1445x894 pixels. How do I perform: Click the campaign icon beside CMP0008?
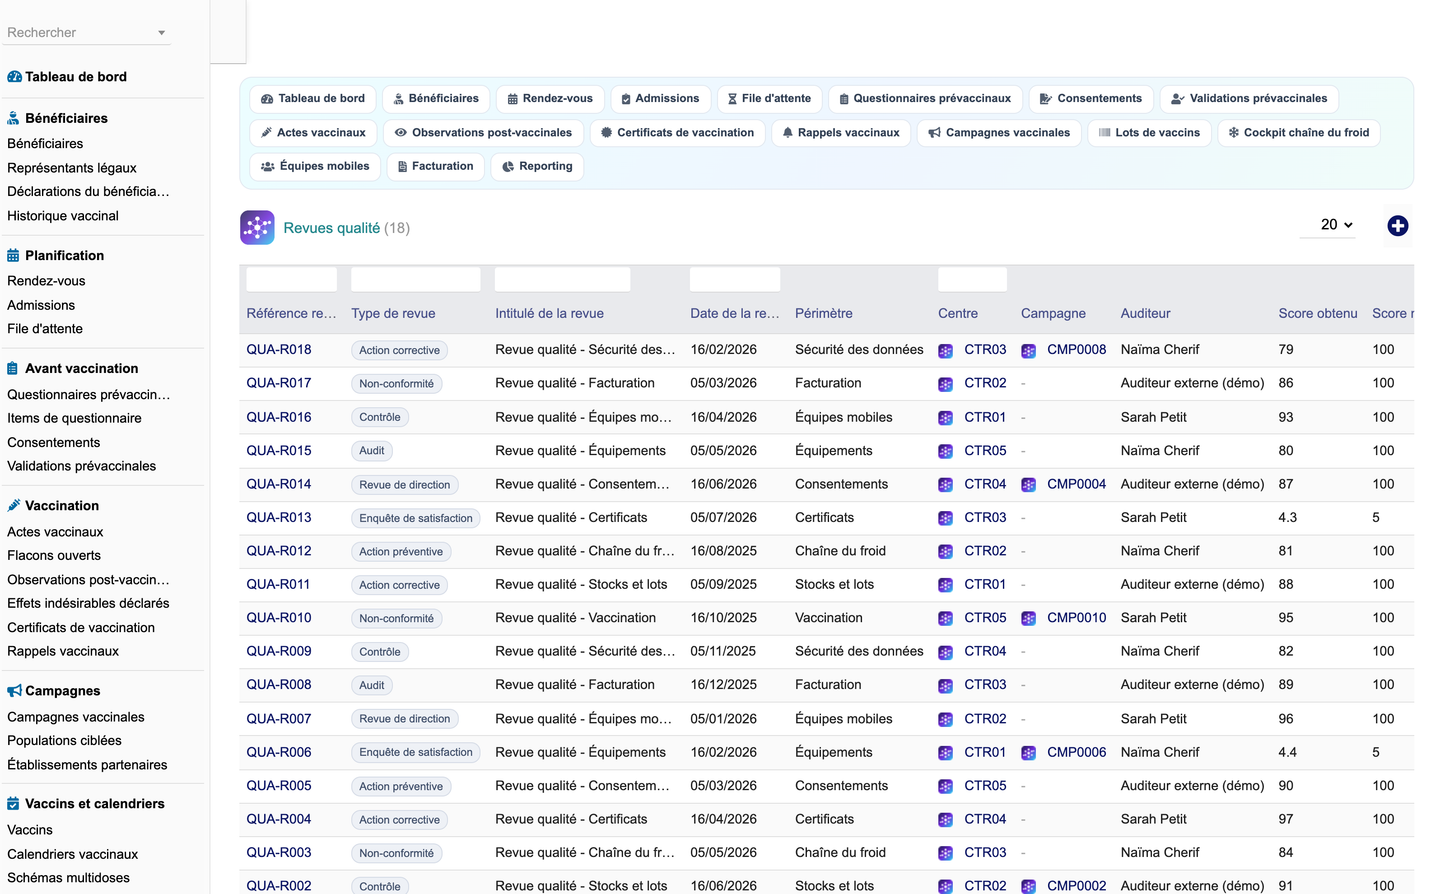1028,351
